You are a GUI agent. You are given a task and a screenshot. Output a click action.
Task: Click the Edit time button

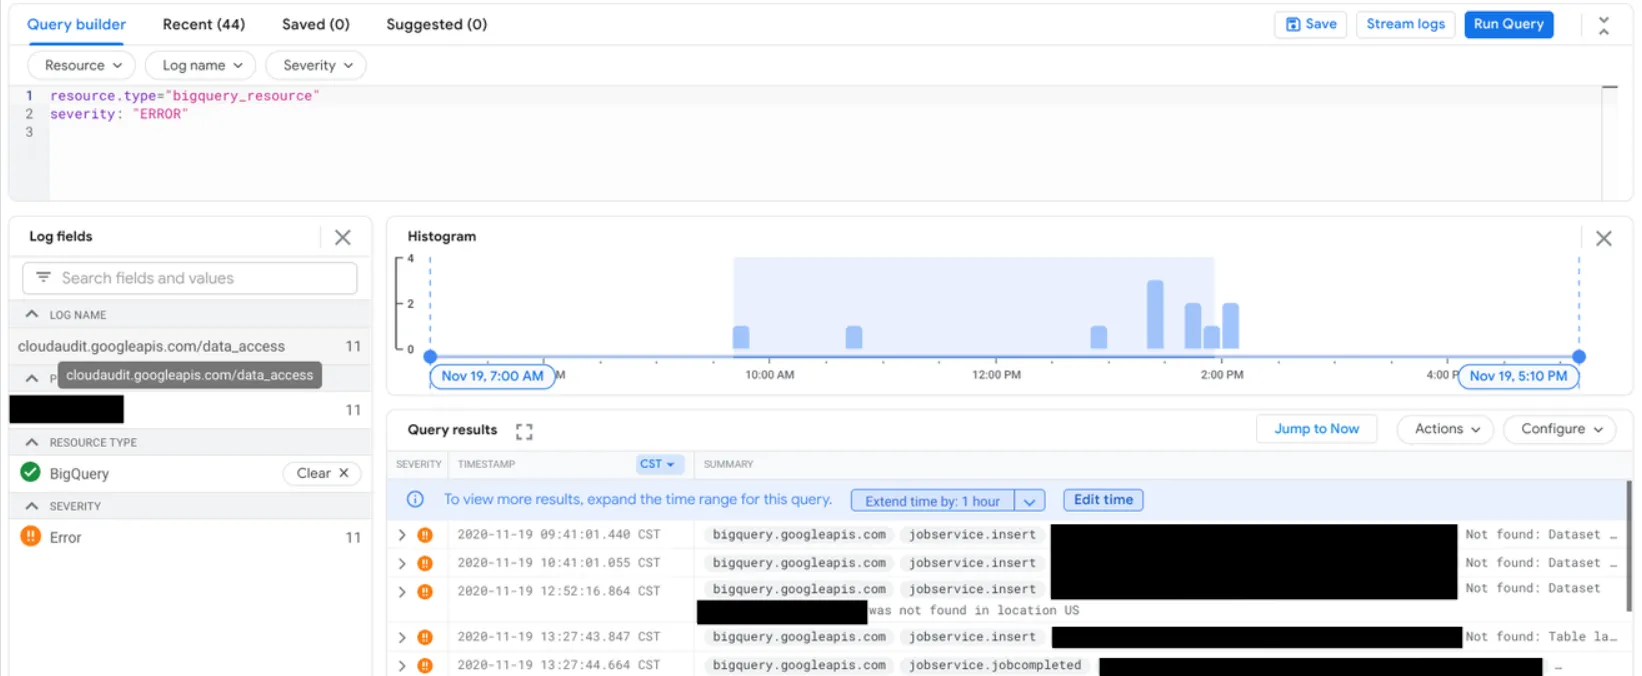pos(1103,500)
